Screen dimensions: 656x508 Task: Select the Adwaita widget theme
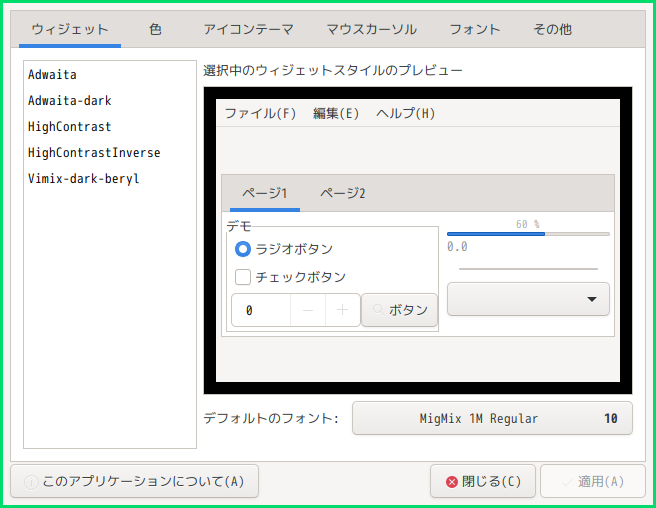(x=110, y=74)
